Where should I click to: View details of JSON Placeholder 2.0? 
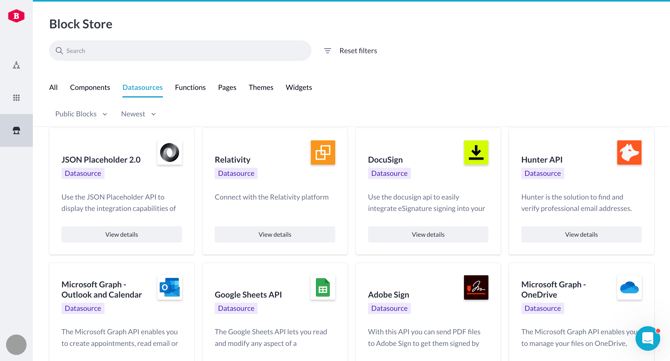pos(122,235)
